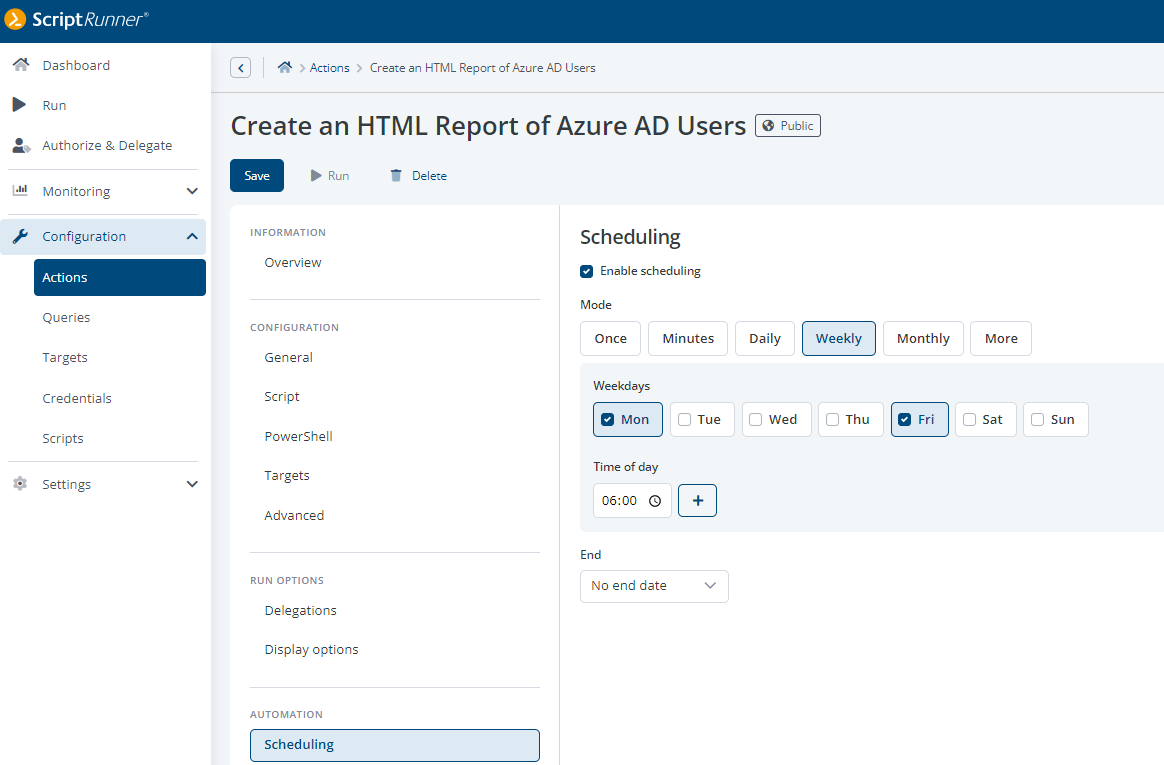This screenshot has width=1164, height=765.
Task: Click the home icon in breadcrumb
Action: (284, 68)
